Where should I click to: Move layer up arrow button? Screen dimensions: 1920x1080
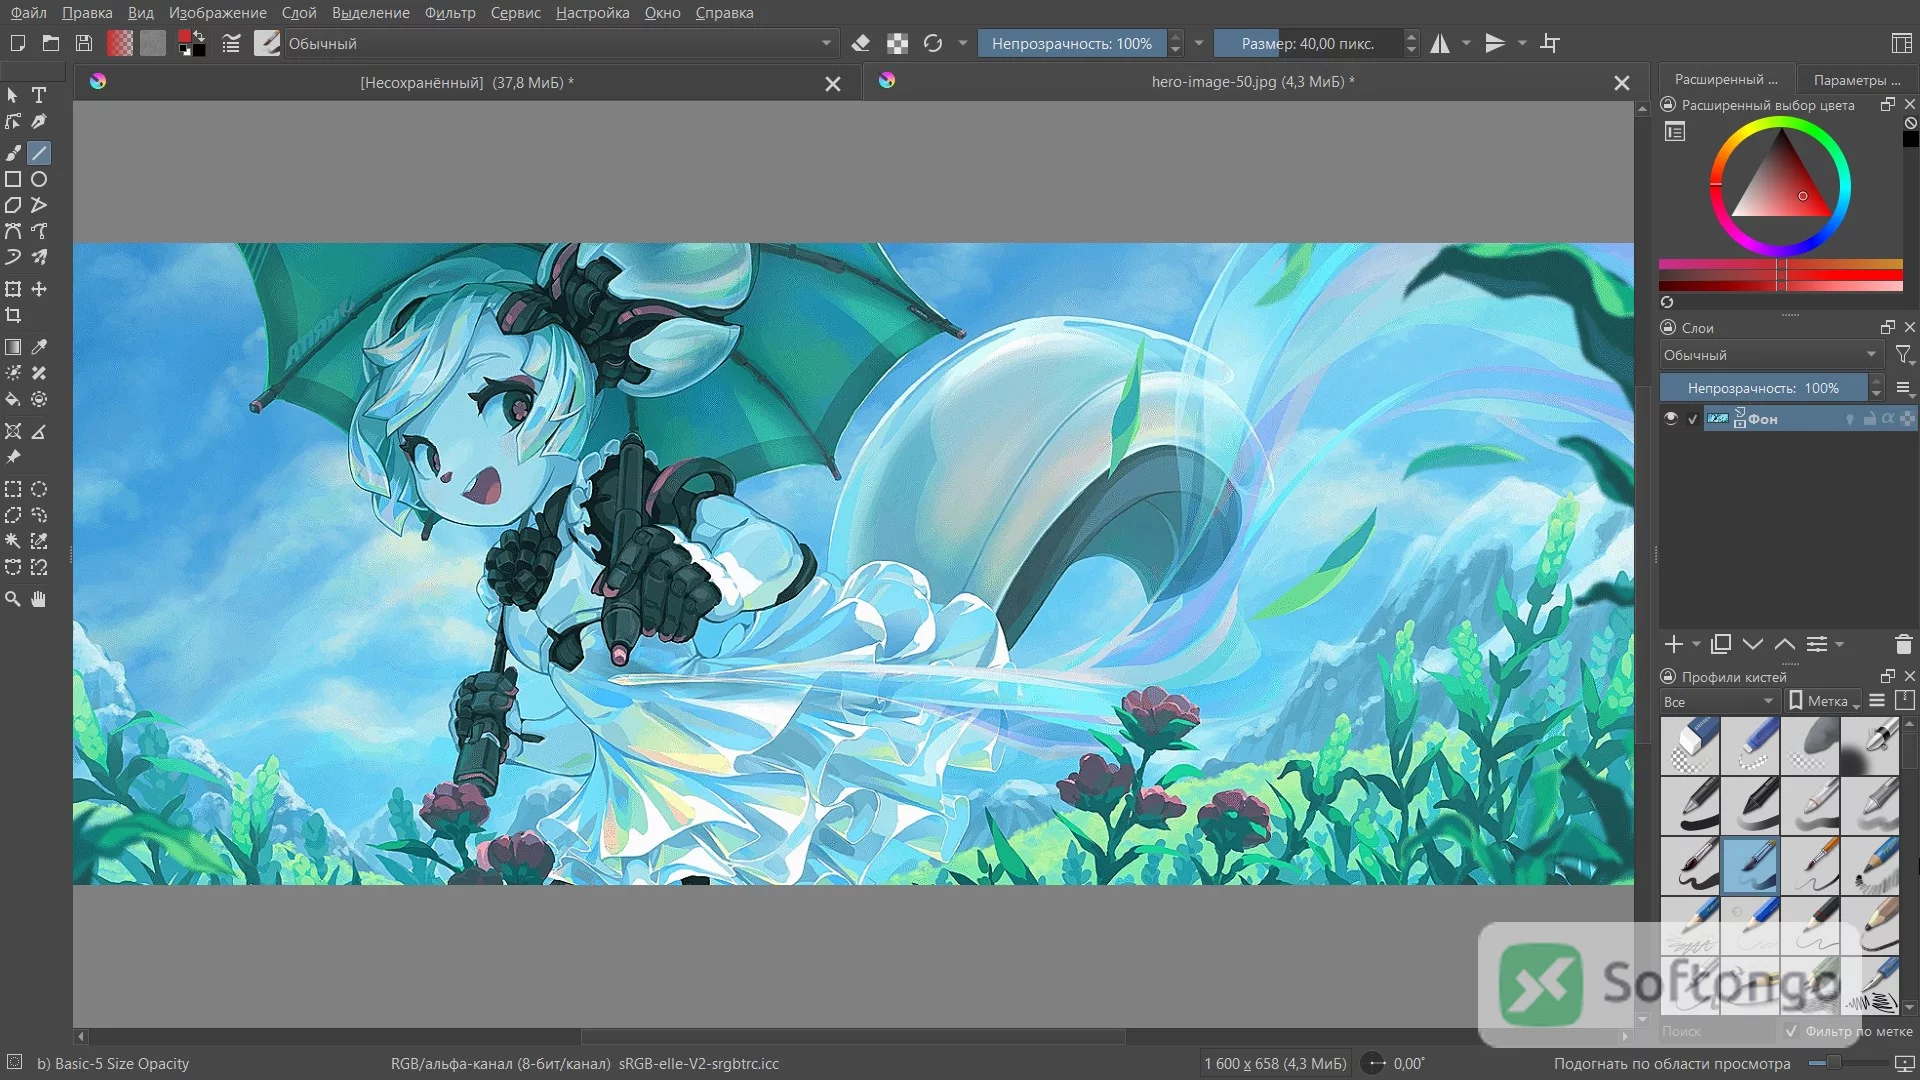(1785, 645)
